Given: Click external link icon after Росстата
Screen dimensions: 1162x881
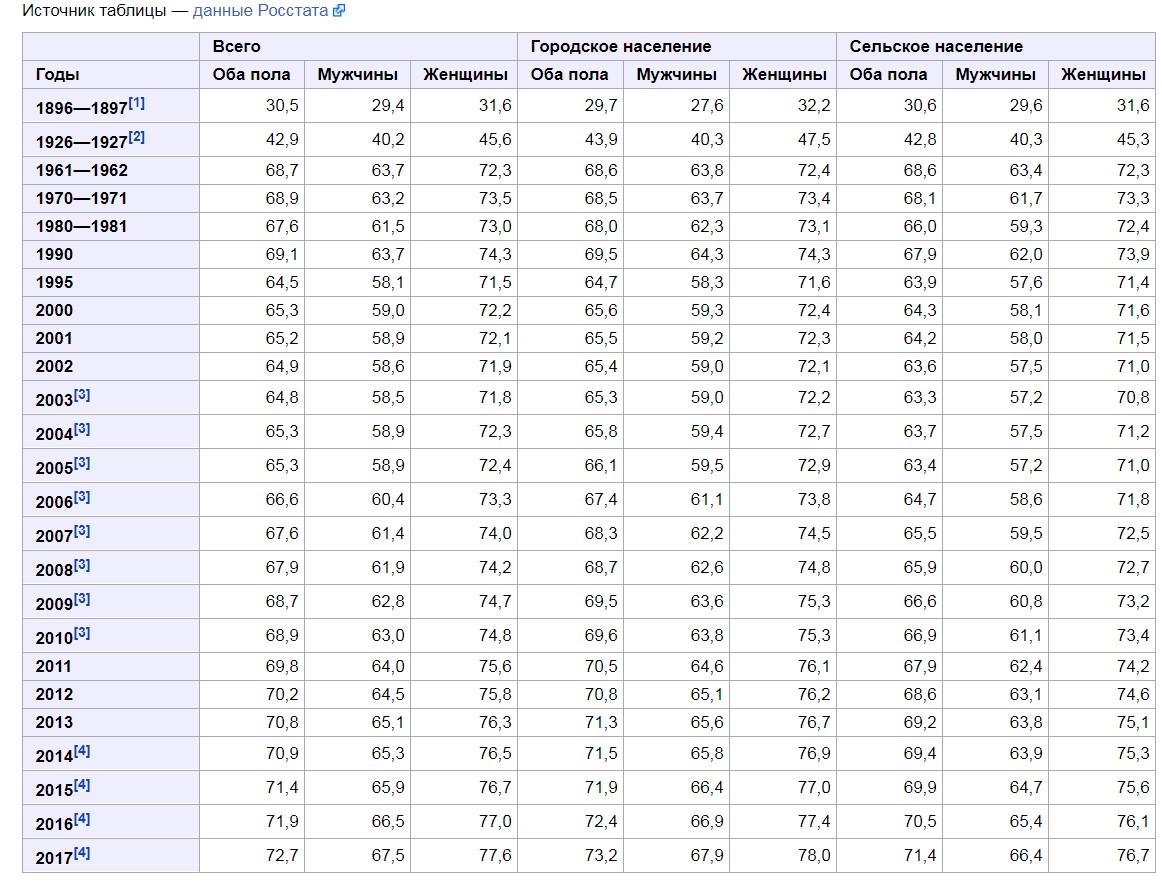Looking at the screenshot, I should pyautogui.click(x=339, y=11).
